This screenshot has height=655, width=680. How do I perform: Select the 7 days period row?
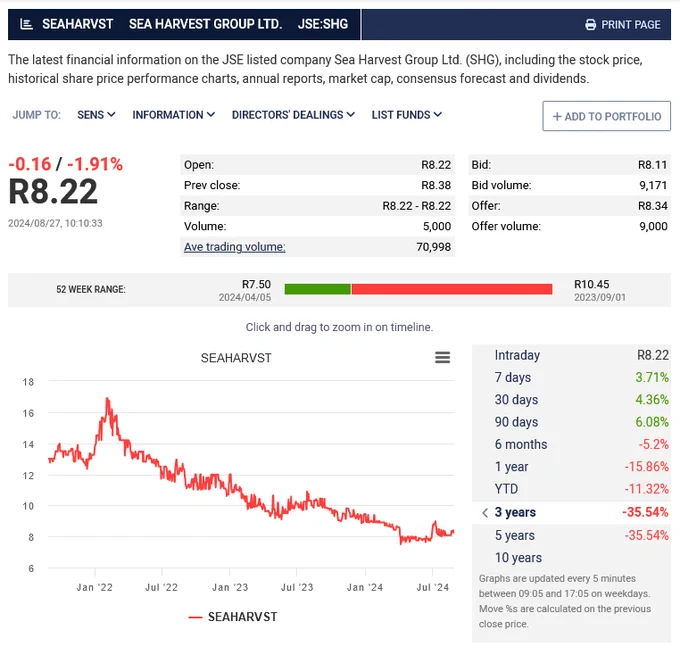[x=571, y=377]
